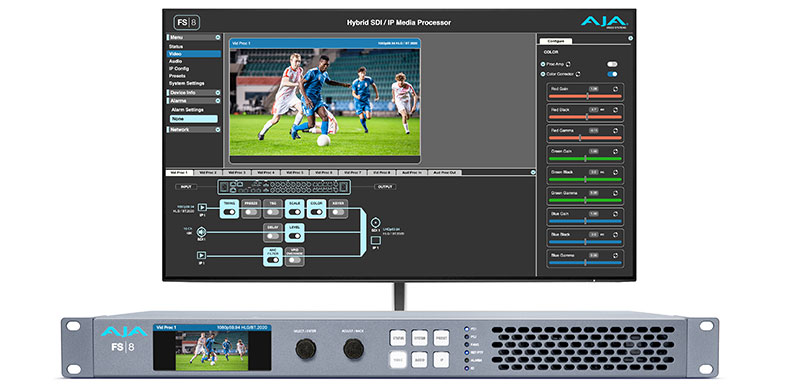Select the Configure tab
This screenshot has width=800, height=387.
(556, 41)
